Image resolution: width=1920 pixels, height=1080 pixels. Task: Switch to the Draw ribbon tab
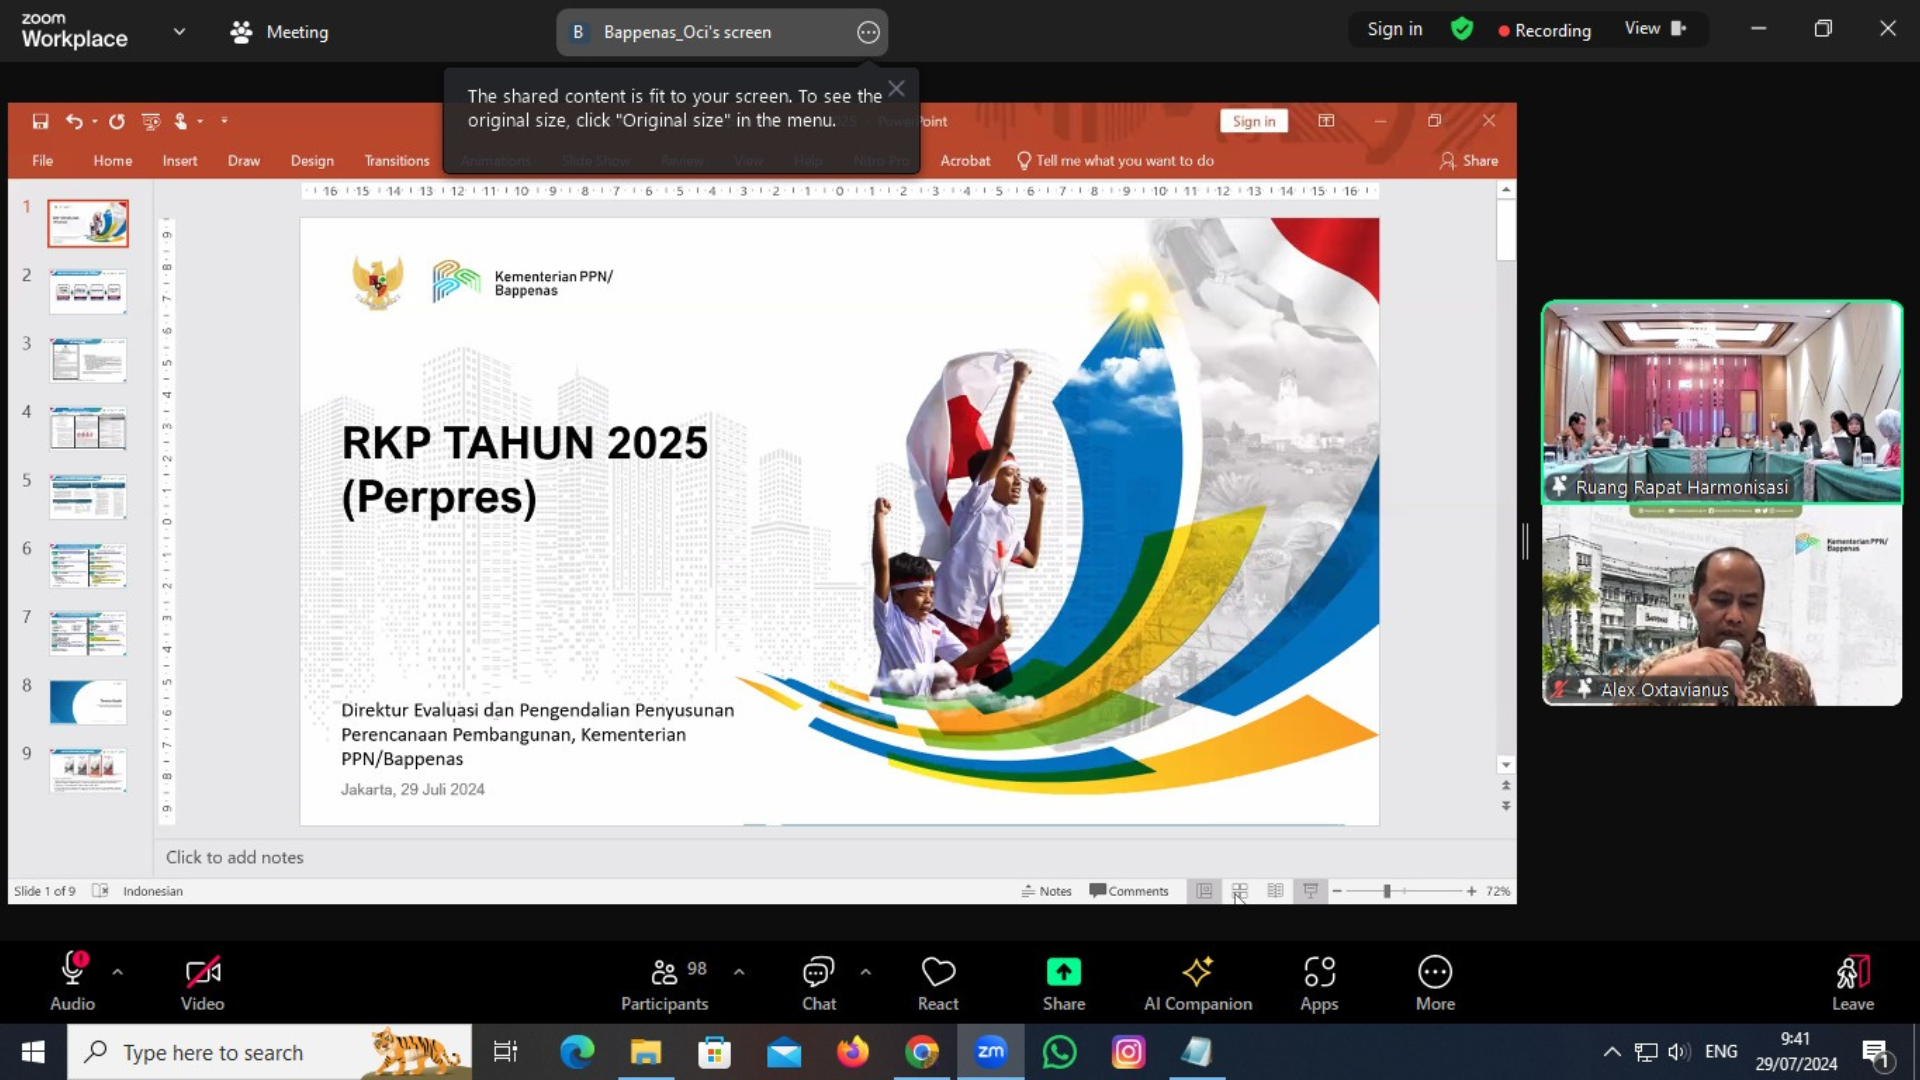(244, 160)
